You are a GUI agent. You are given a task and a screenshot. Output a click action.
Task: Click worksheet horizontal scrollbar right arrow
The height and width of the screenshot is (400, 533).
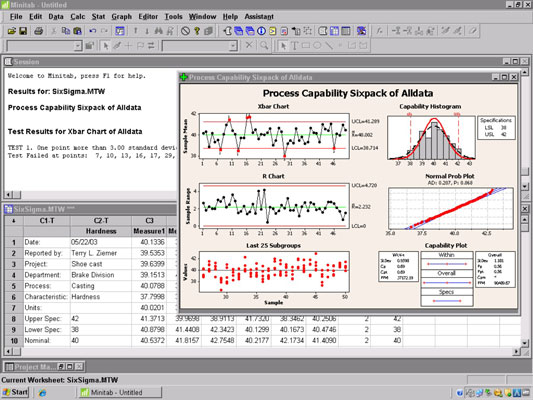tap(516, 352)
